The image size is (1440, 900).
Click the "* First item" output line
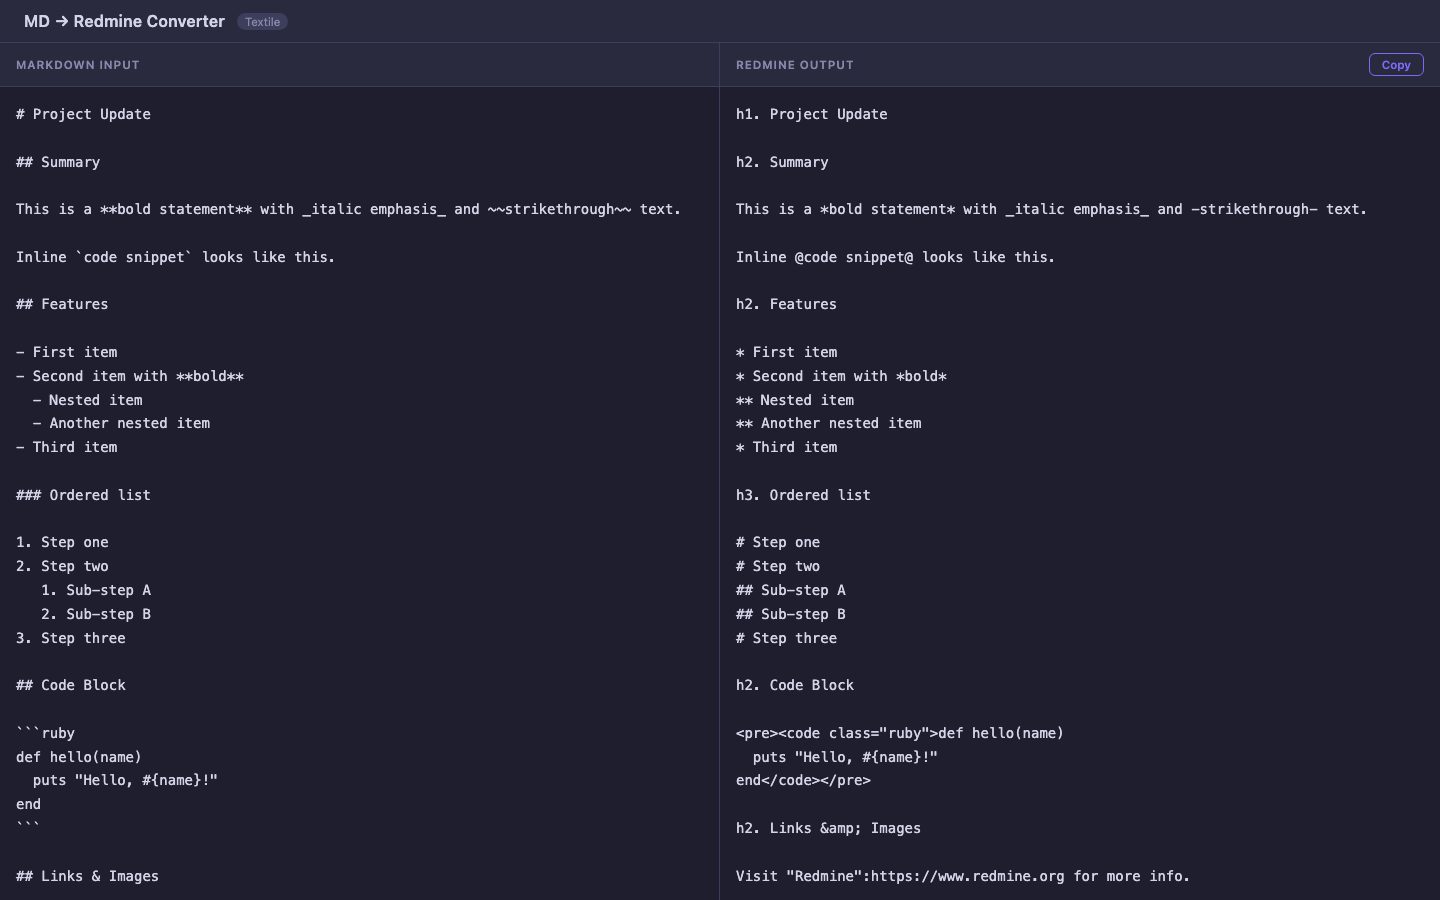point(787,352)
